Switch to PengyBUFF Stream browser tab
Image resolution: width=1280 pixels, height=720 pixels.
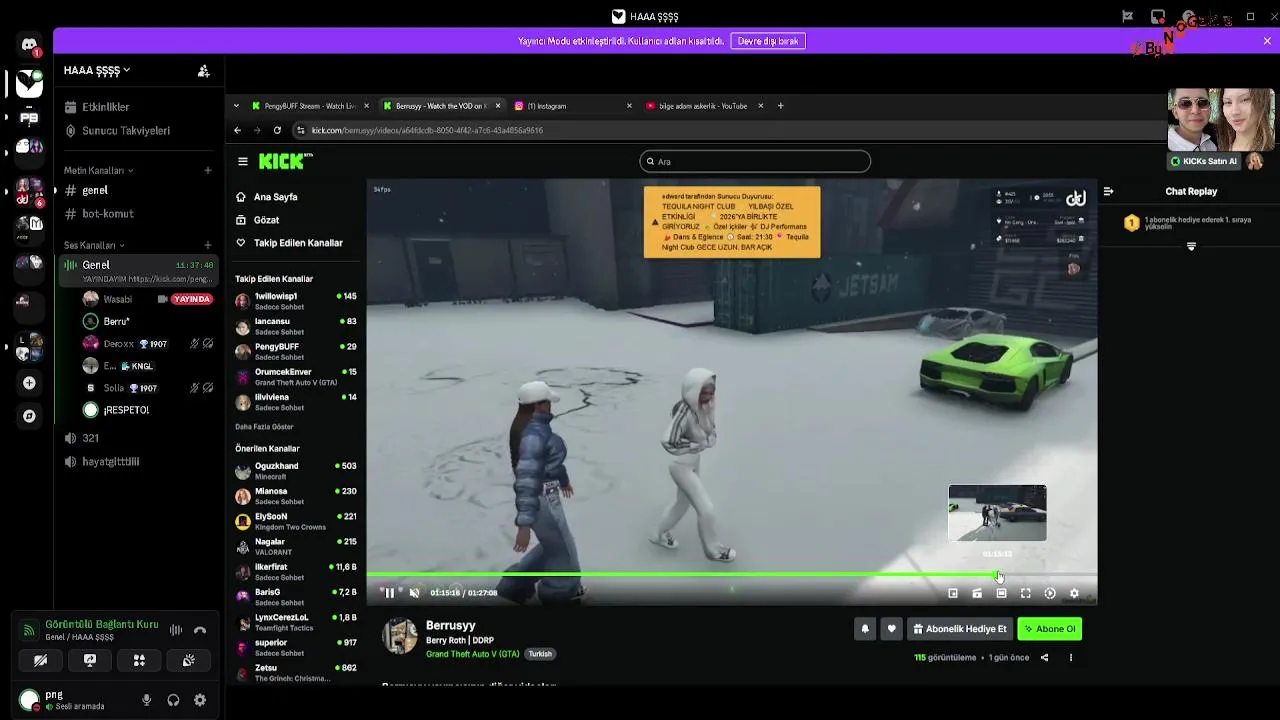310,106
